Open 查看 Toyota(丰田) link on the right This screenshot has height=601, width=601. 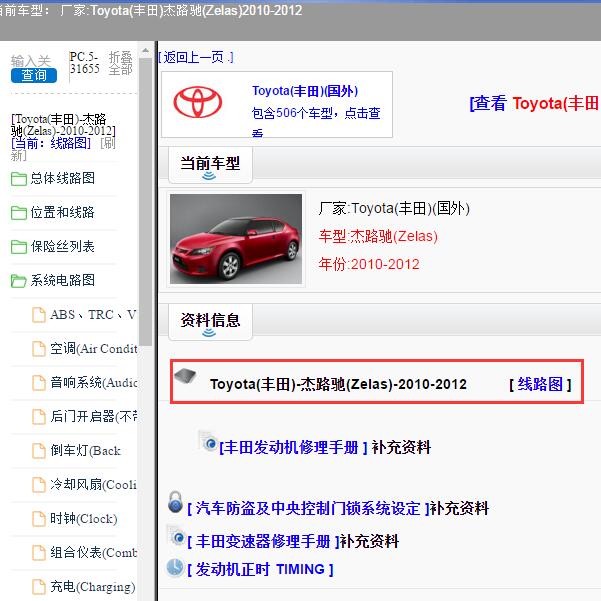535,103
